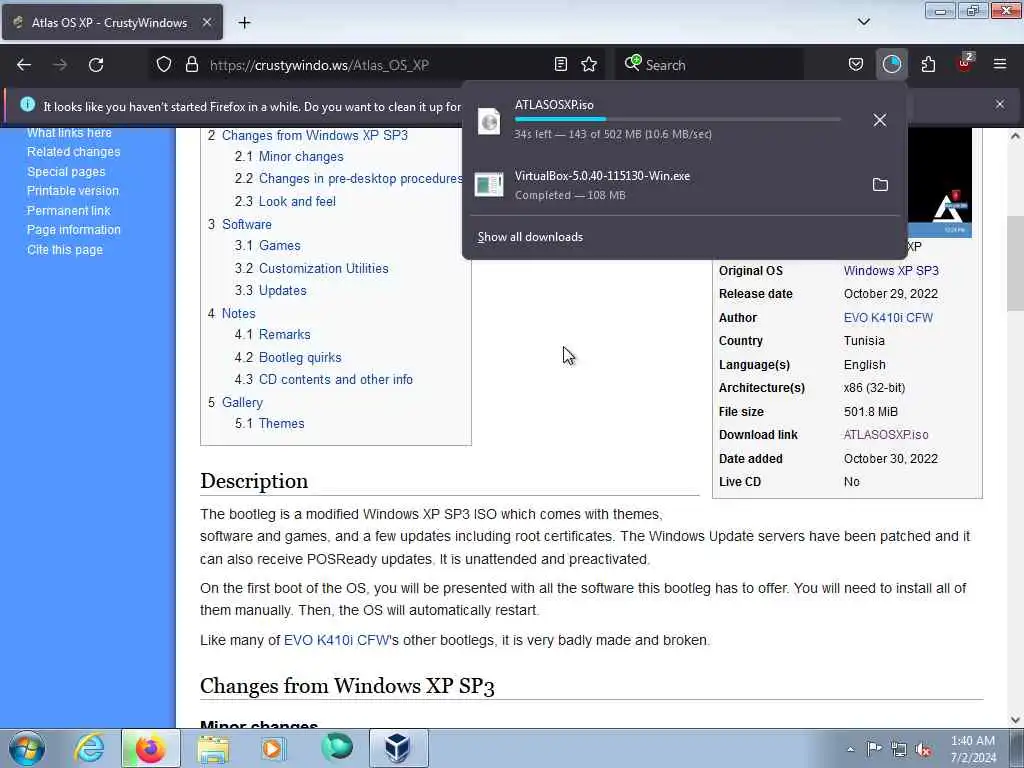Open the Windows XP SP3 infobox link
Image resolution: width=1024 pixels, height=768 pixels.
[891, 270]
